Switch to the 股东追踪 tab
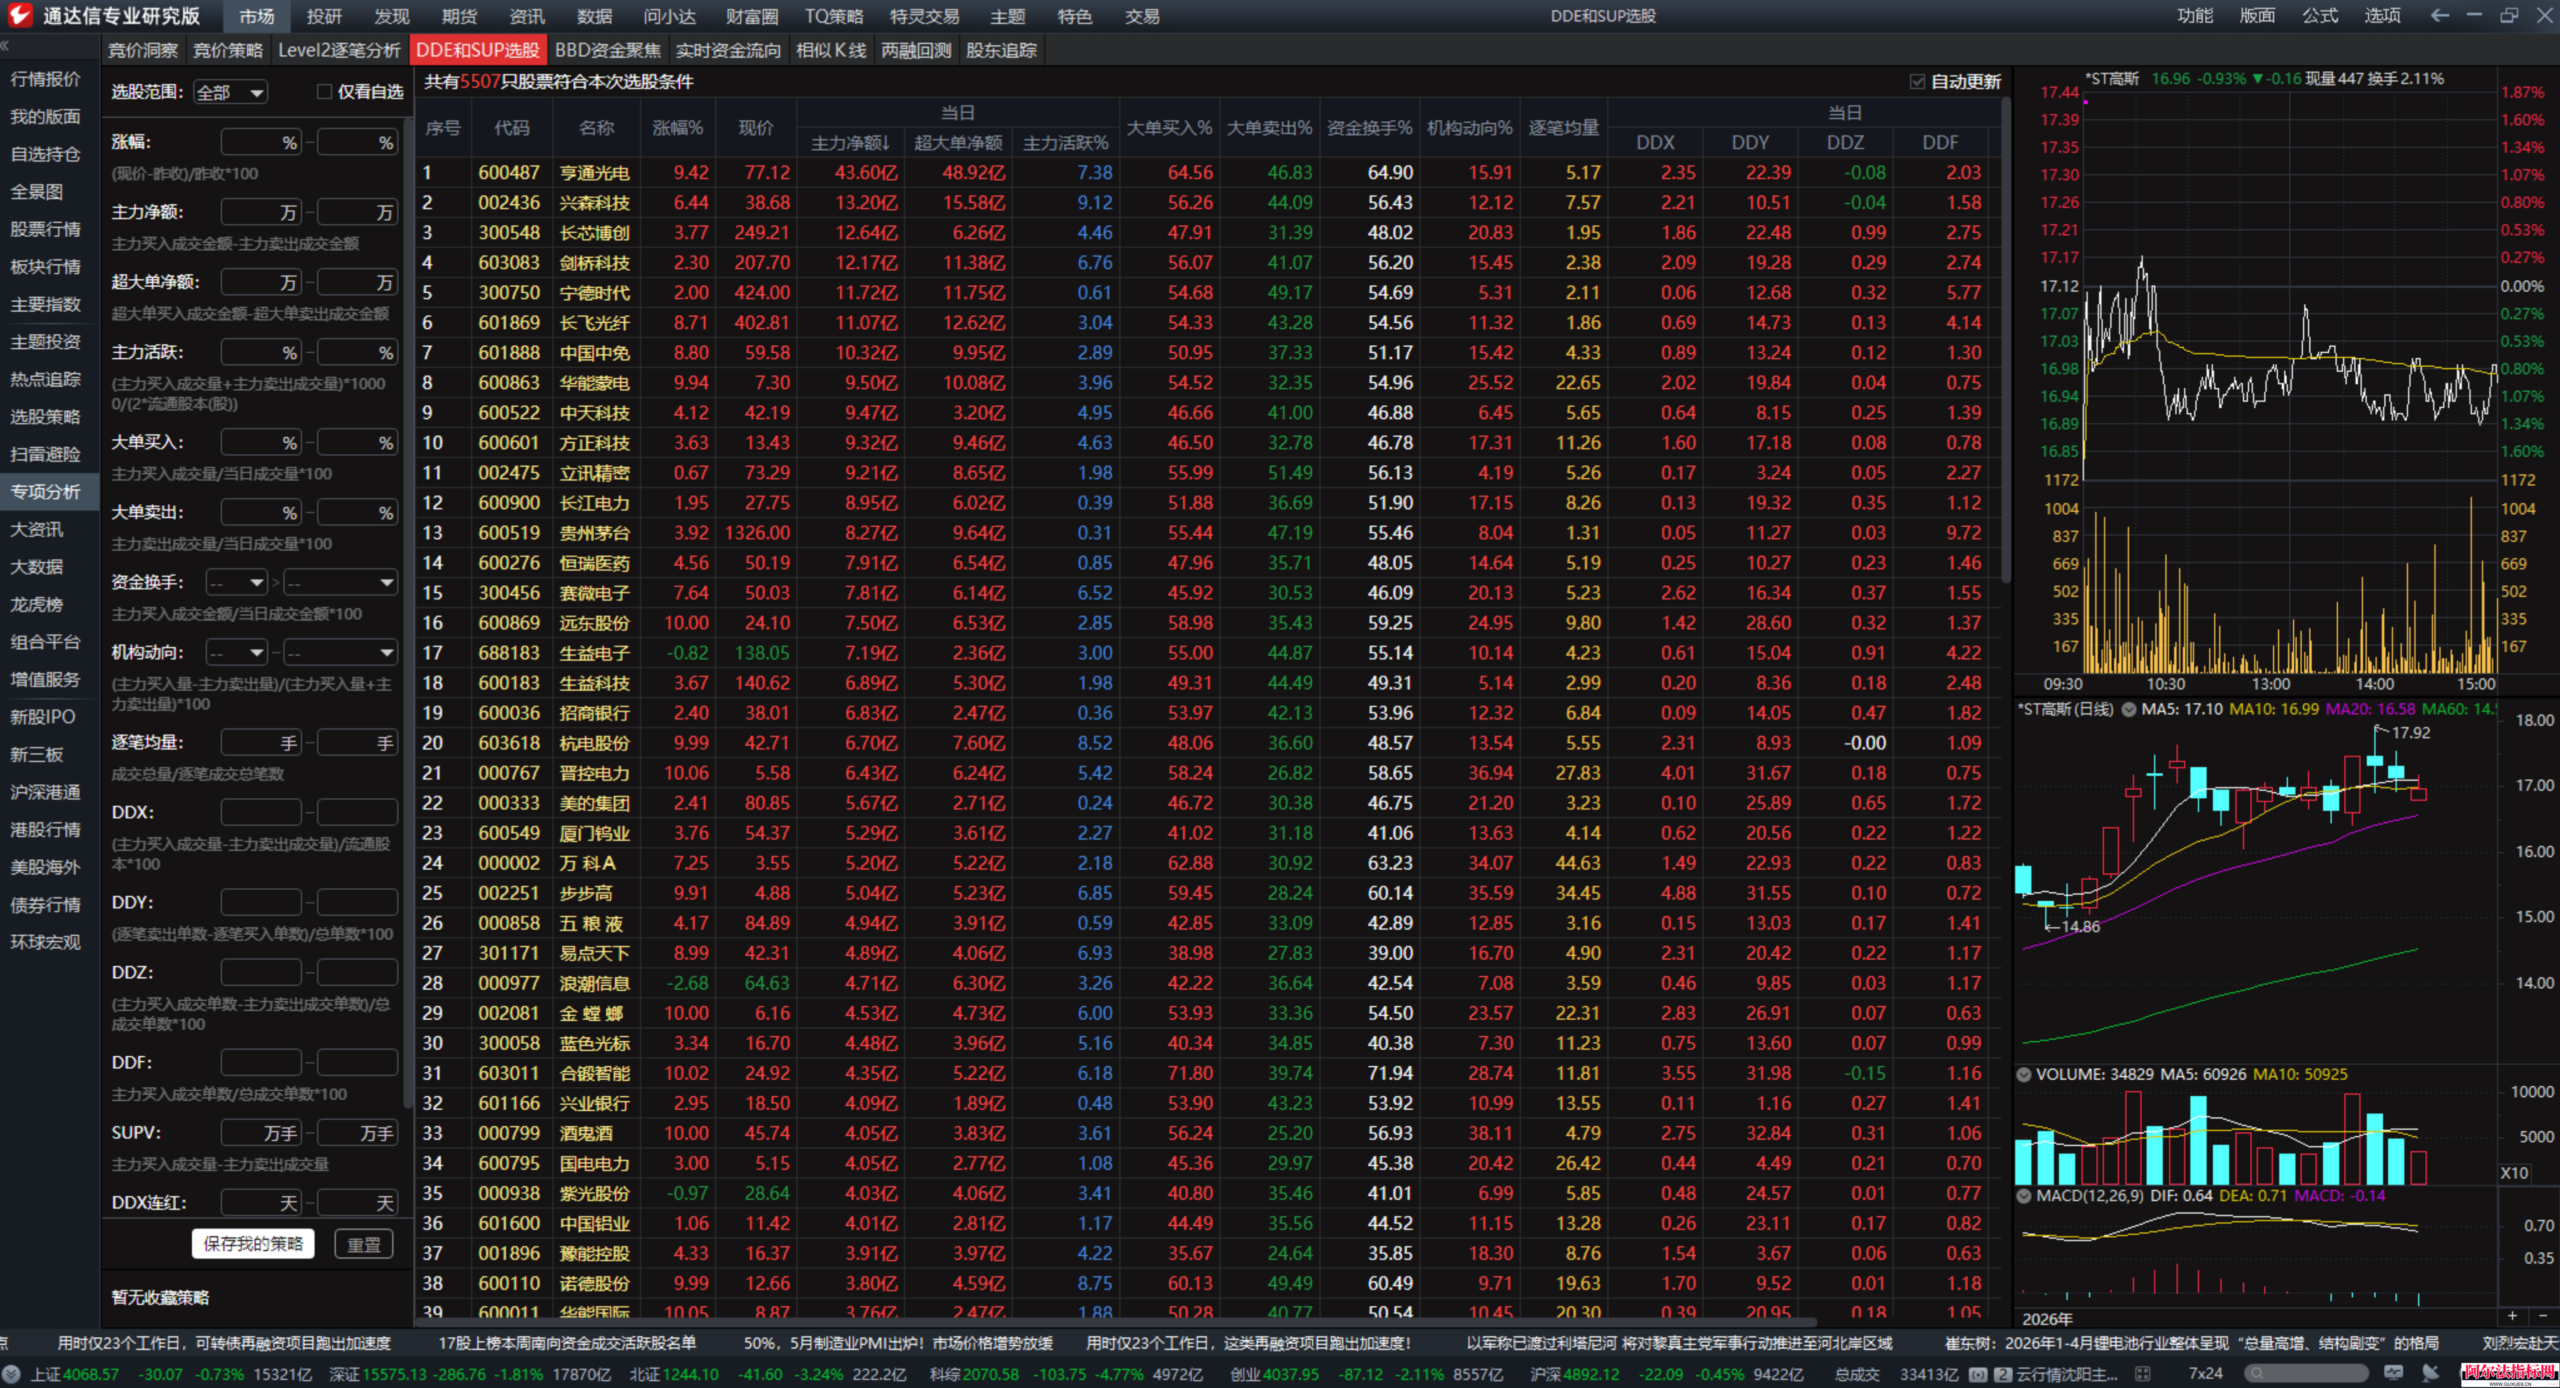This screenshot has width=2560, height=1388. click(1001, 50)
